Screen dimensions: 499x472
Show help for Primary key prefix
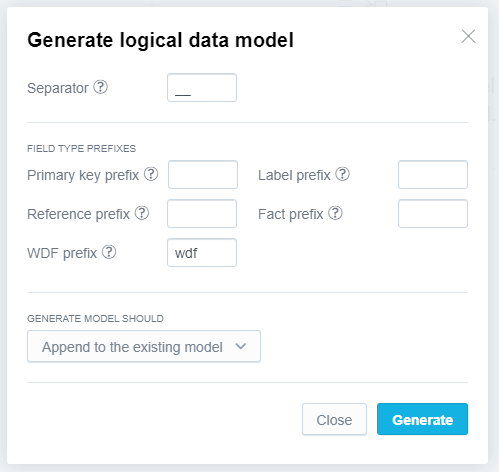click(x=151, y=174)
